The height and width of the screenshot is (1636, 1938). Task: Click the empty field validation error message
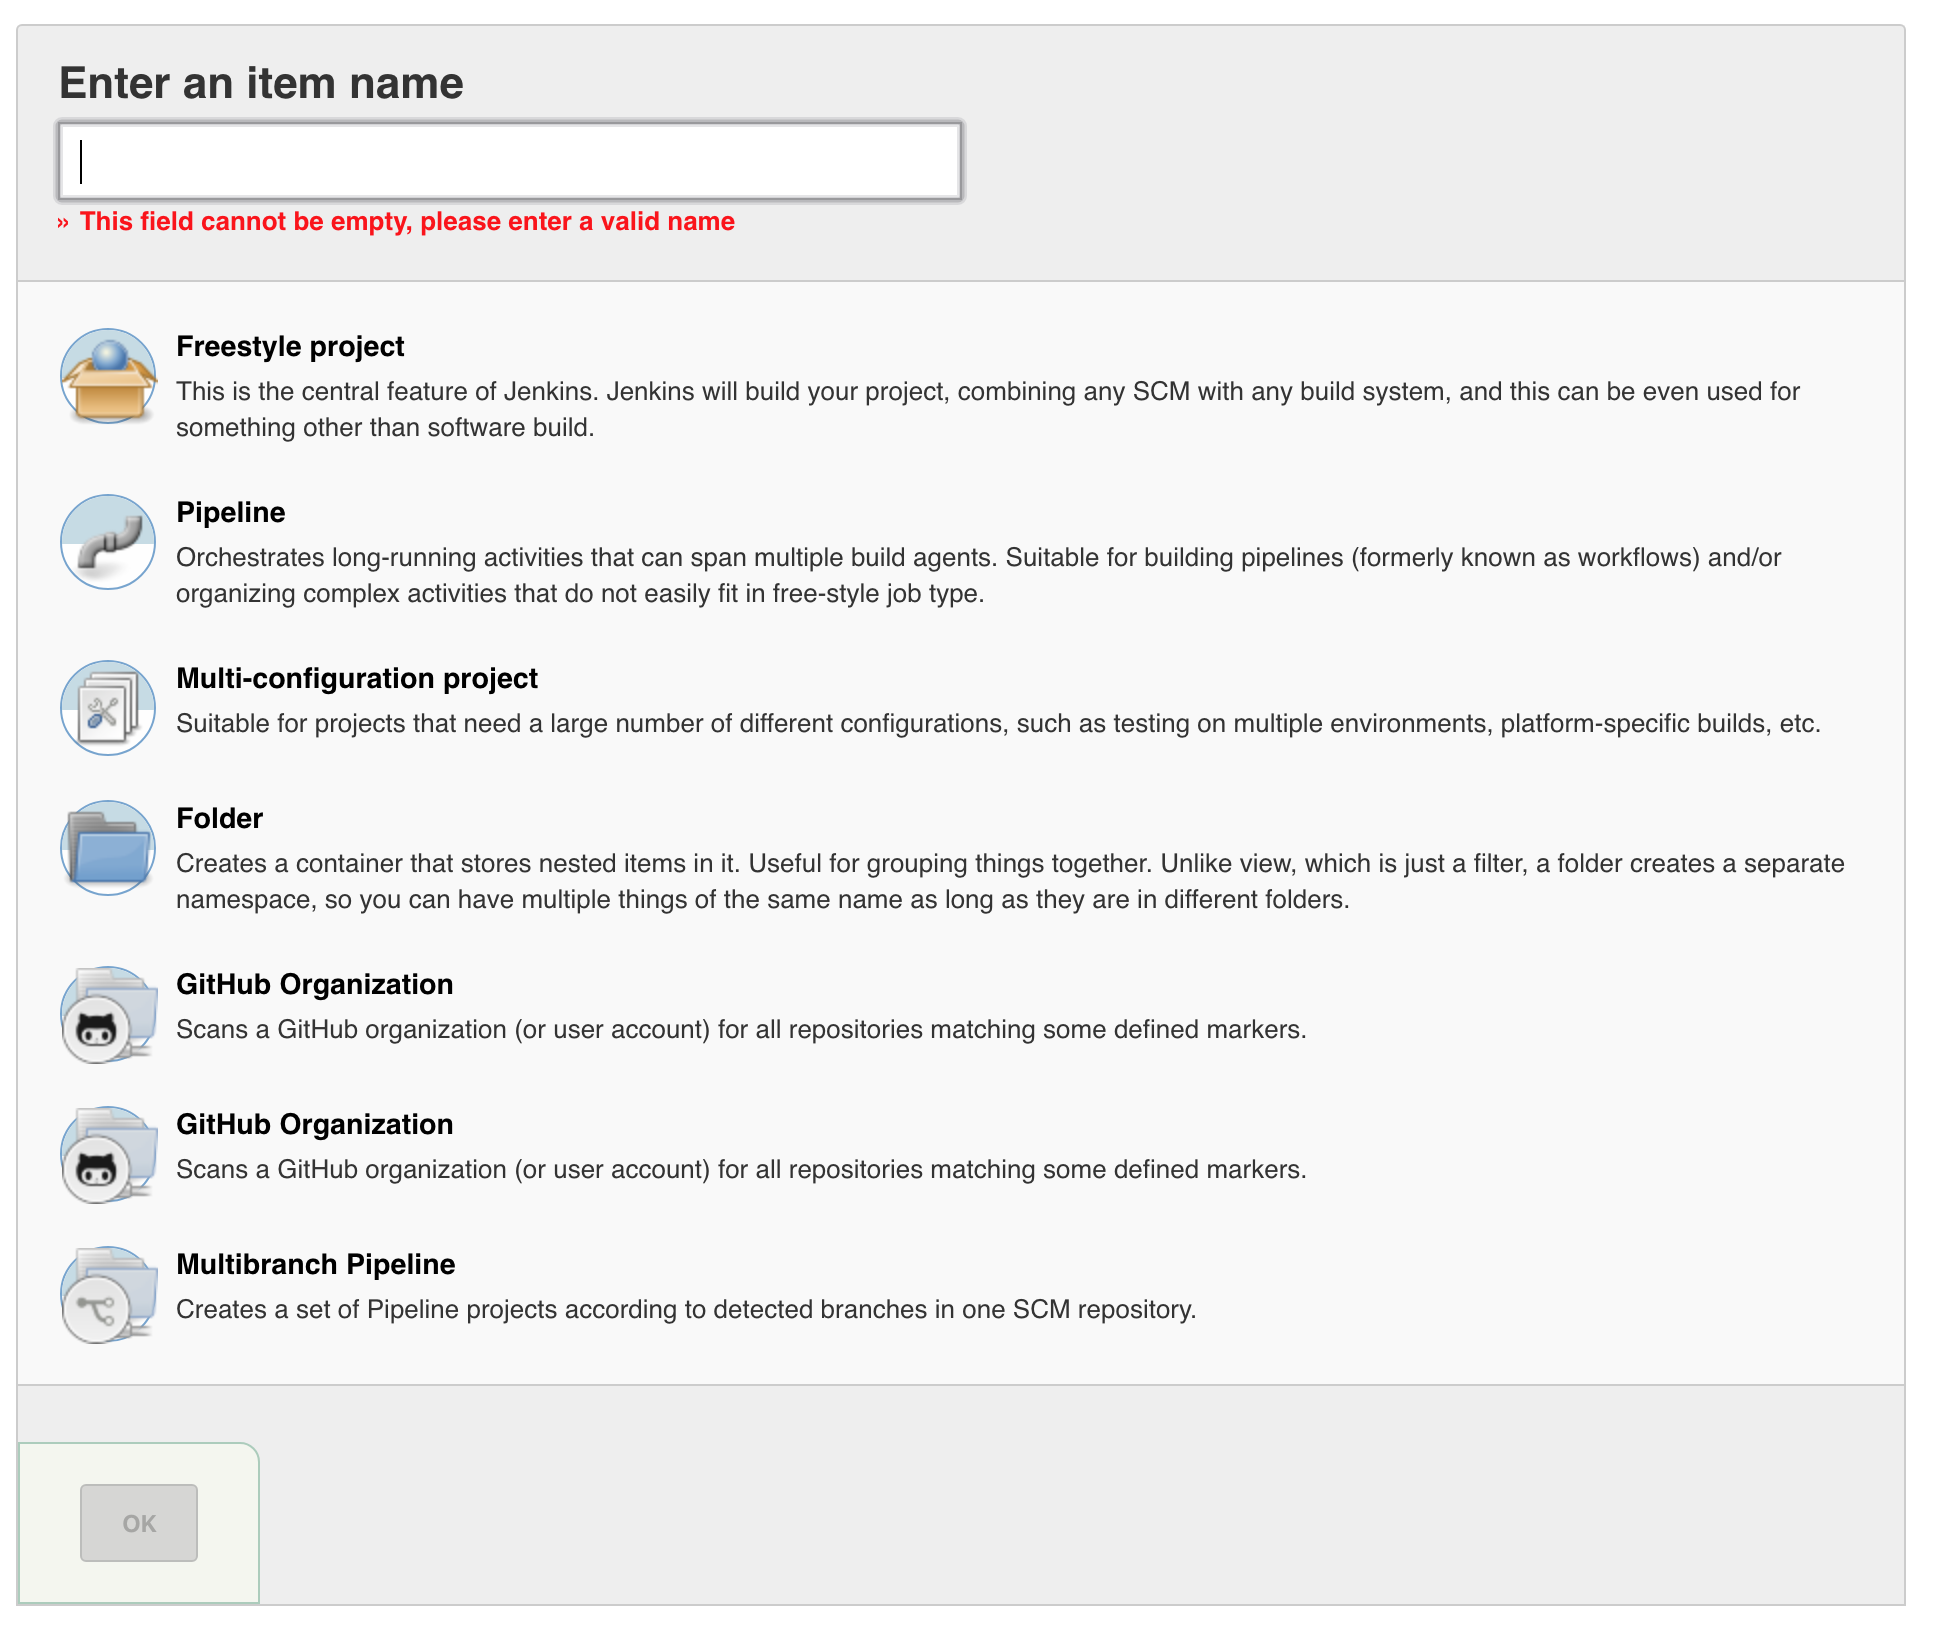[396, 221]
